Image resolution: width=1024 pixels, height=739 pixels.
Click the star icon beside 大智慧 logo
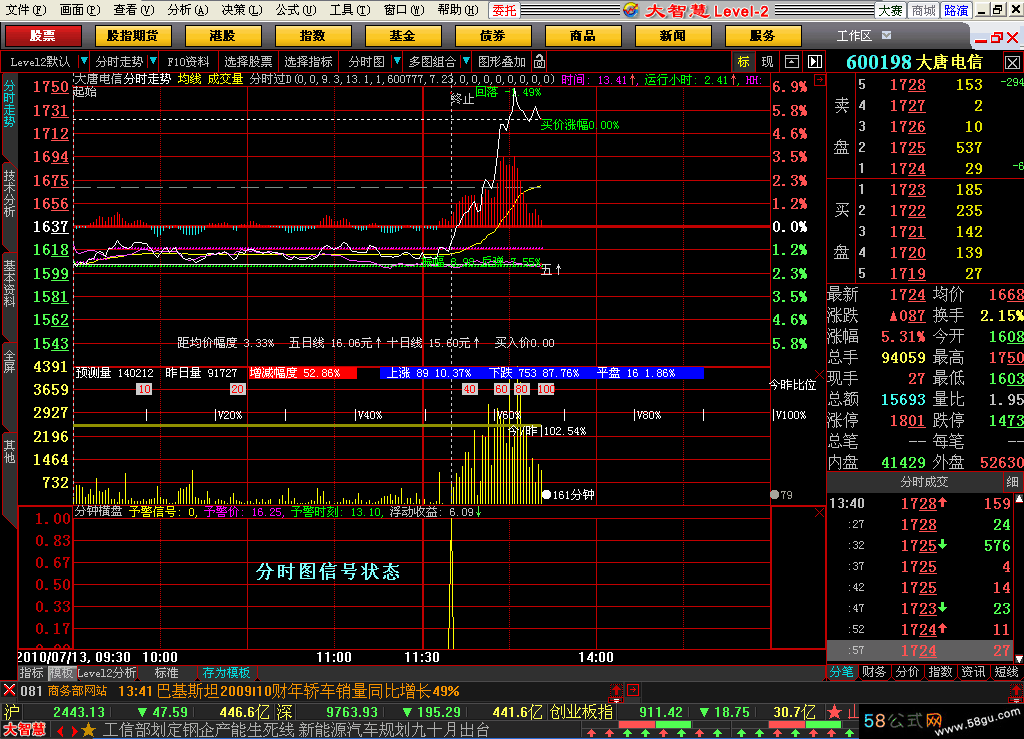pyautogui.click(x=89, y=729)
